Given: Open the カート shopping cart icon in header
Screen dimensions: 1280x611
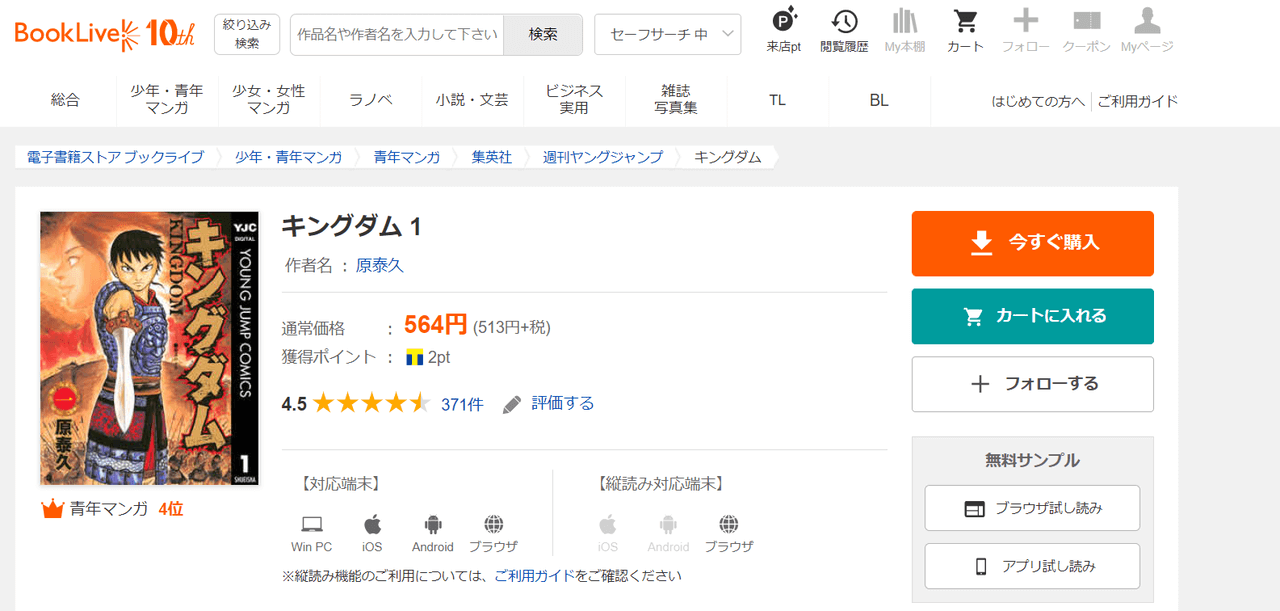Looking at the screenshot, I should tap(965, 22).
